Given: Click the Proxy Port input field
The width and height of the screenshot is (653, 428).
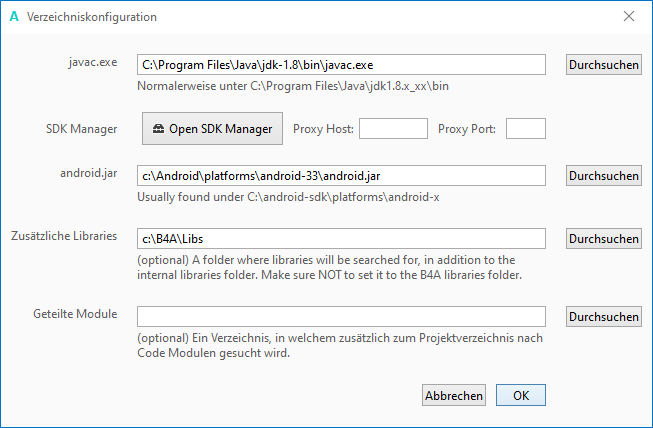Looking at the screenshot, I should (526, 129).
